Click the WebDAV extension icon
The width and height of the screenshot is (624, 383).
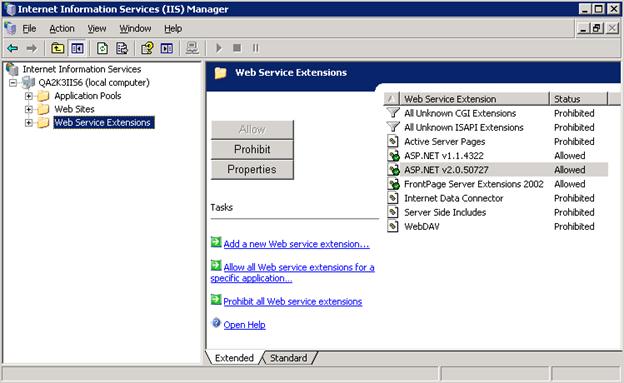pyautogui.click(x=393, y=227)
